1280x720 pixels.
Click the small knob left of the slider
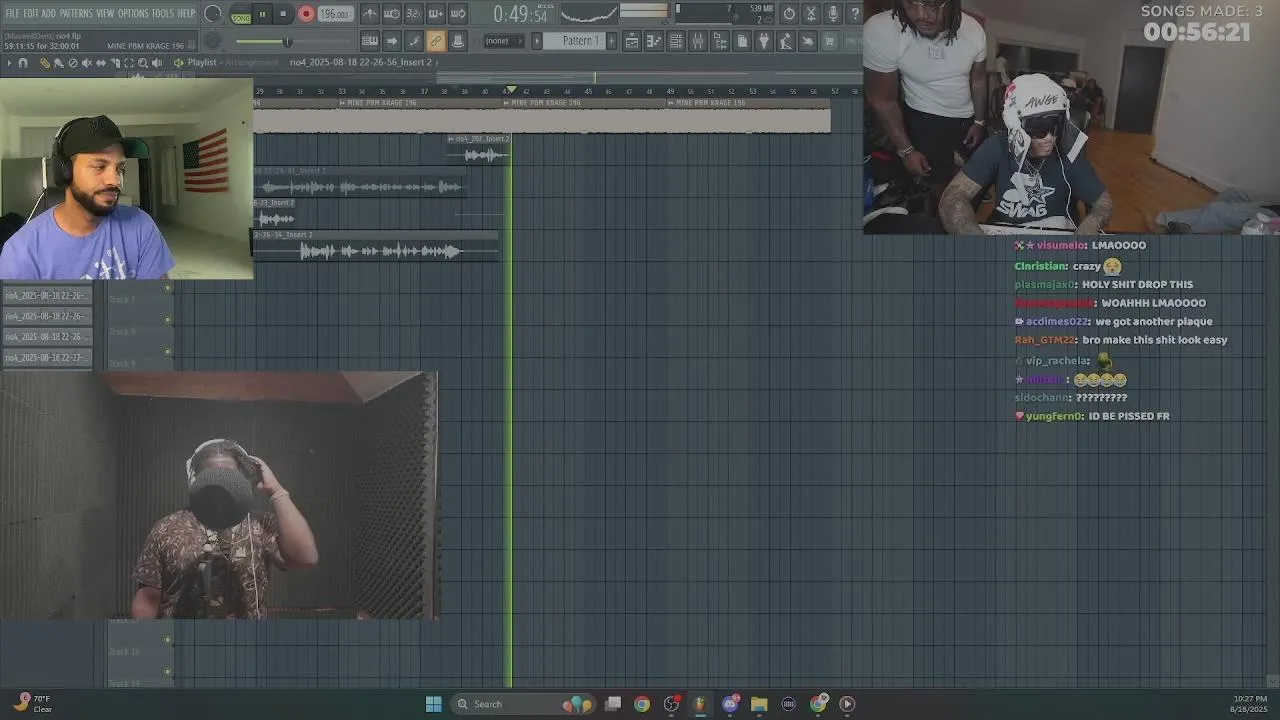point(213,41)
